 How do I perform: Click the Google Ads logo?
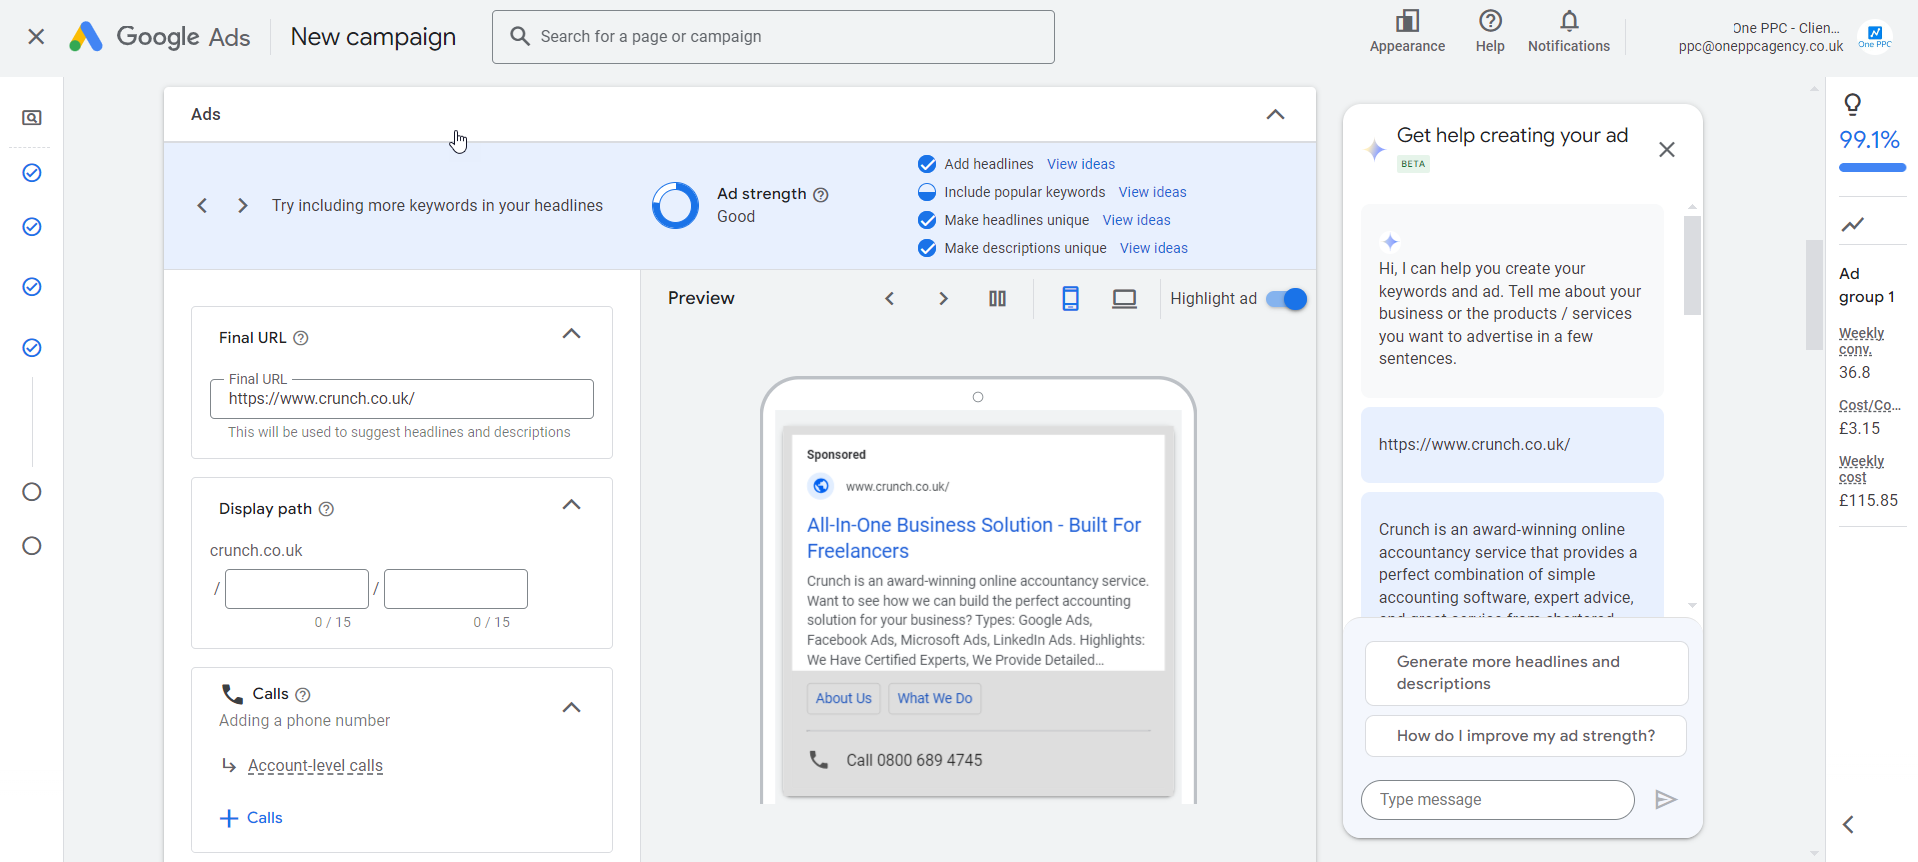pos(160,37)
